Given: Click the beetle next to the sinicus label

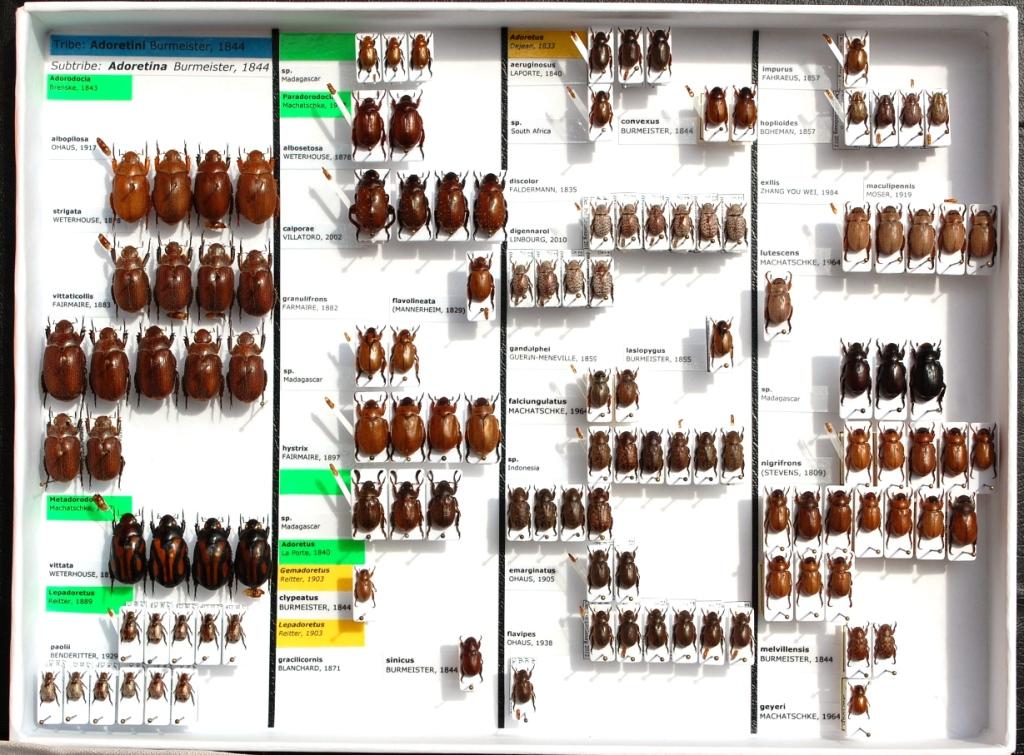Looking at the screenshot, I should 470,658.
